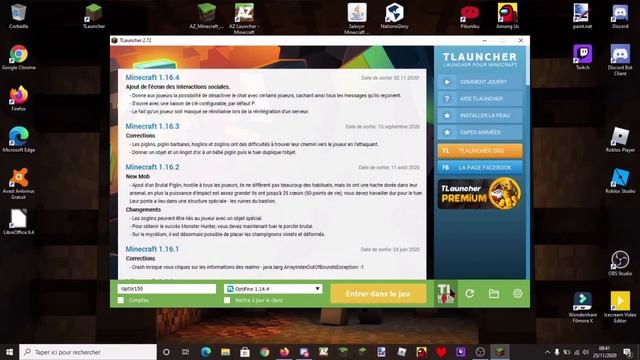Click the question mark icon beside 'Aide TLauncher'
The height and width of the screenshot is (360, 640).
click(x=447, y=99)
